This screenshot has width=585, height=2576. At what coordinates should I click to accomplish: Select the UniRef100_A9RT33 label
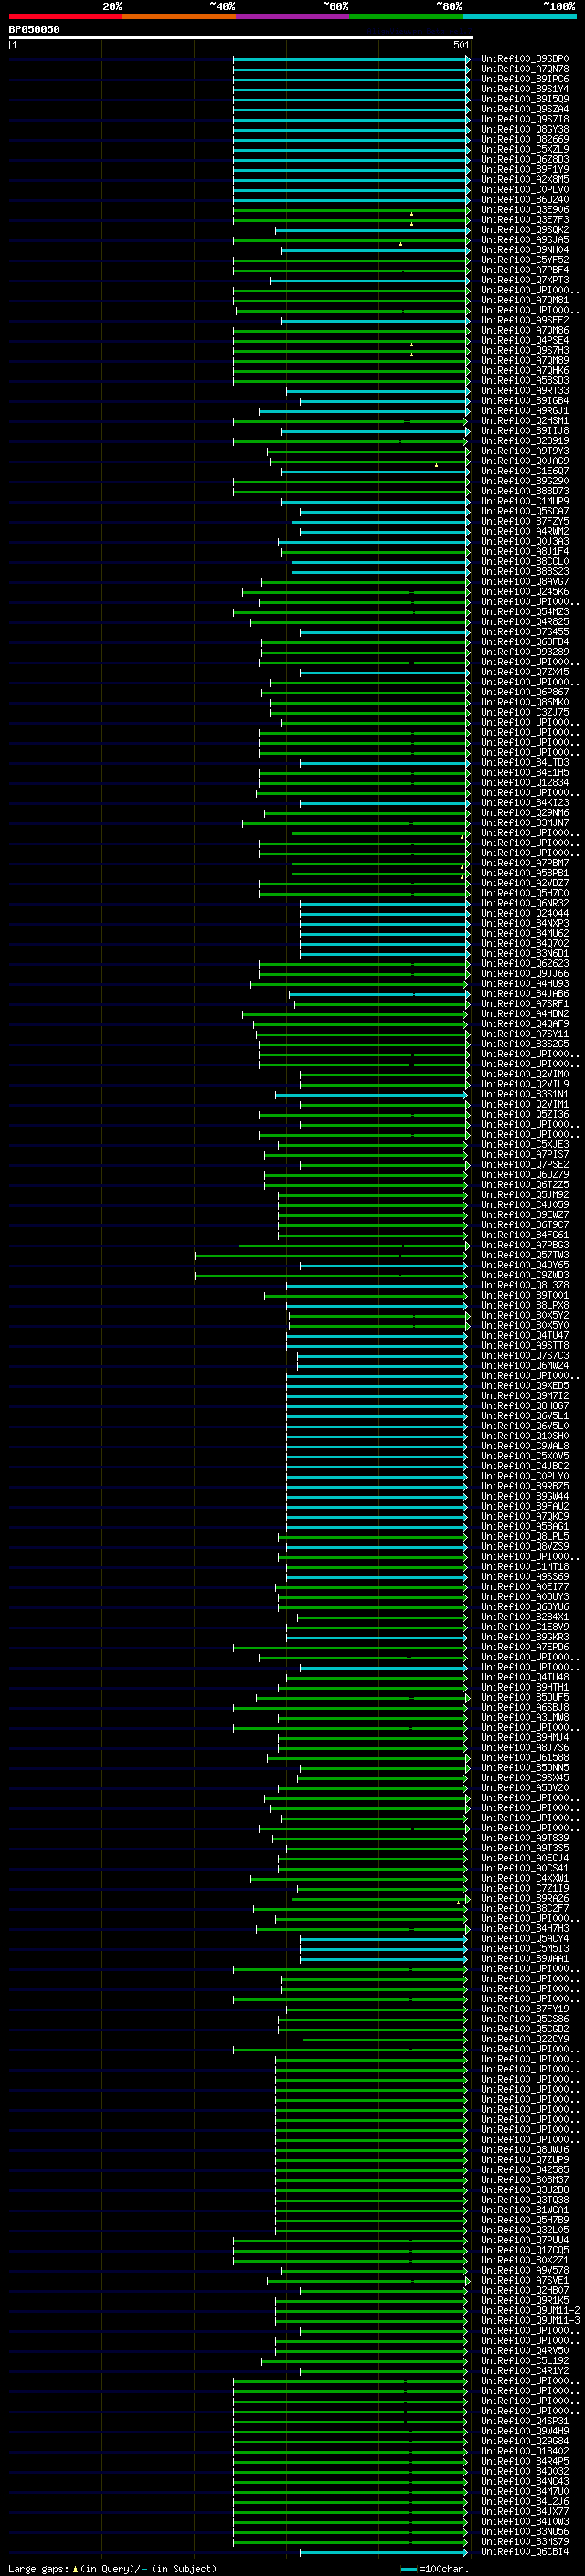(524, 391)
